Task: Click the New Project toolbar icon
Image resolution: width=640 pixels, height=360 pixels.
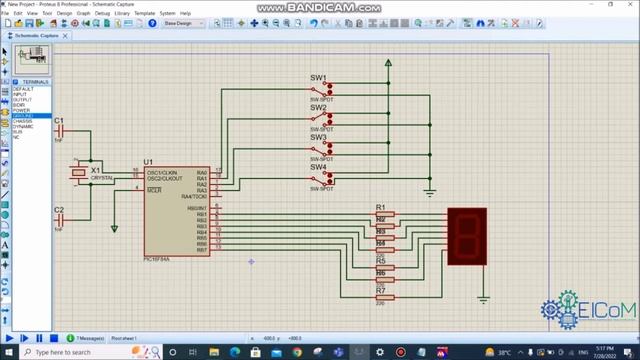Action: pos(8,23)
